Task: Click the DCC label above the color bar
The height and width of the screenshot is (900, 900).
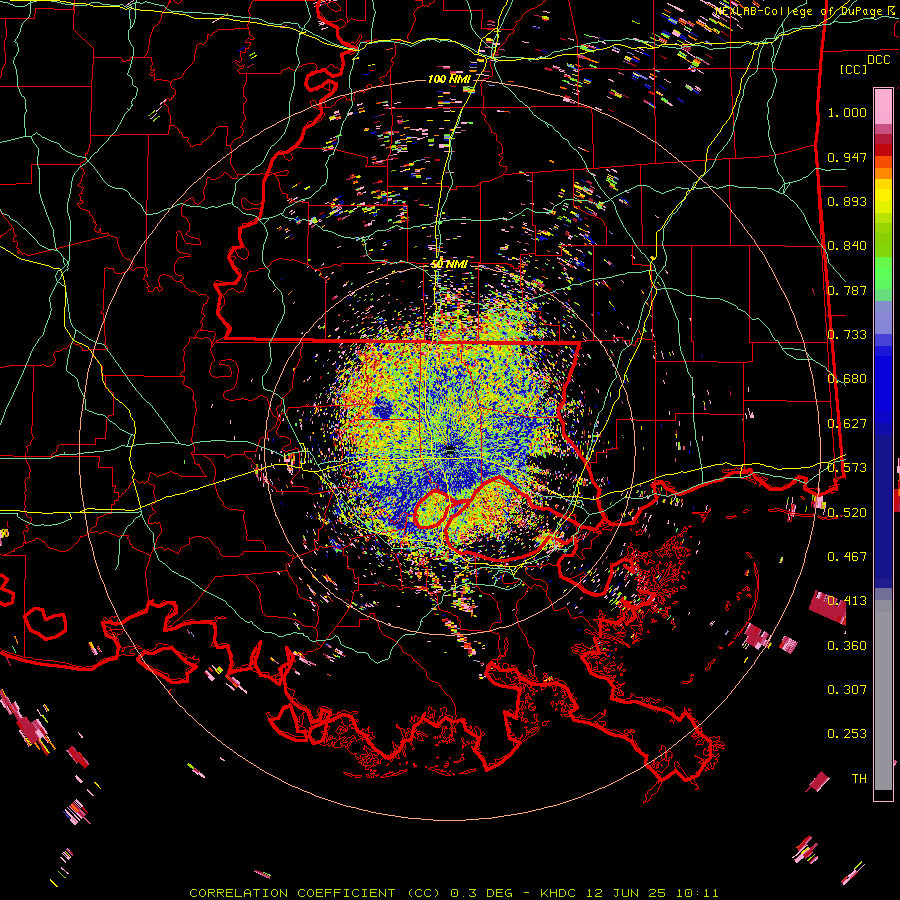Action: click(878, 60)
